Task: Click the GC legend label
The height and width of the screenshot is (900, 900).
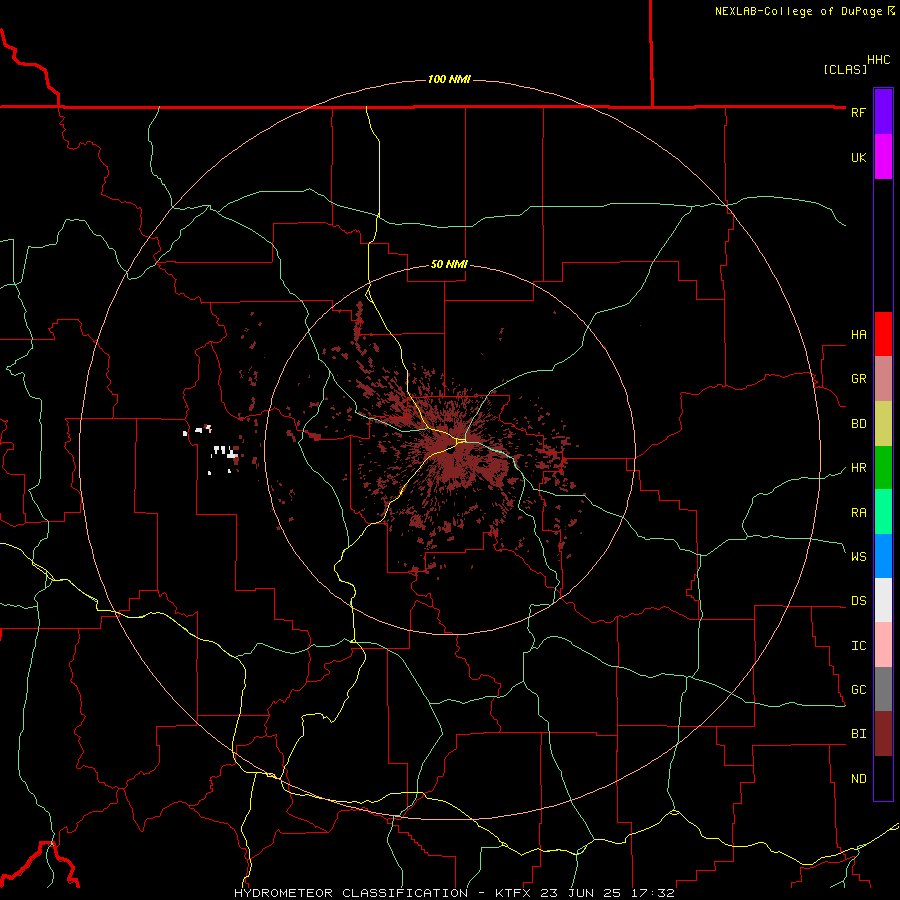Action: 858,690
